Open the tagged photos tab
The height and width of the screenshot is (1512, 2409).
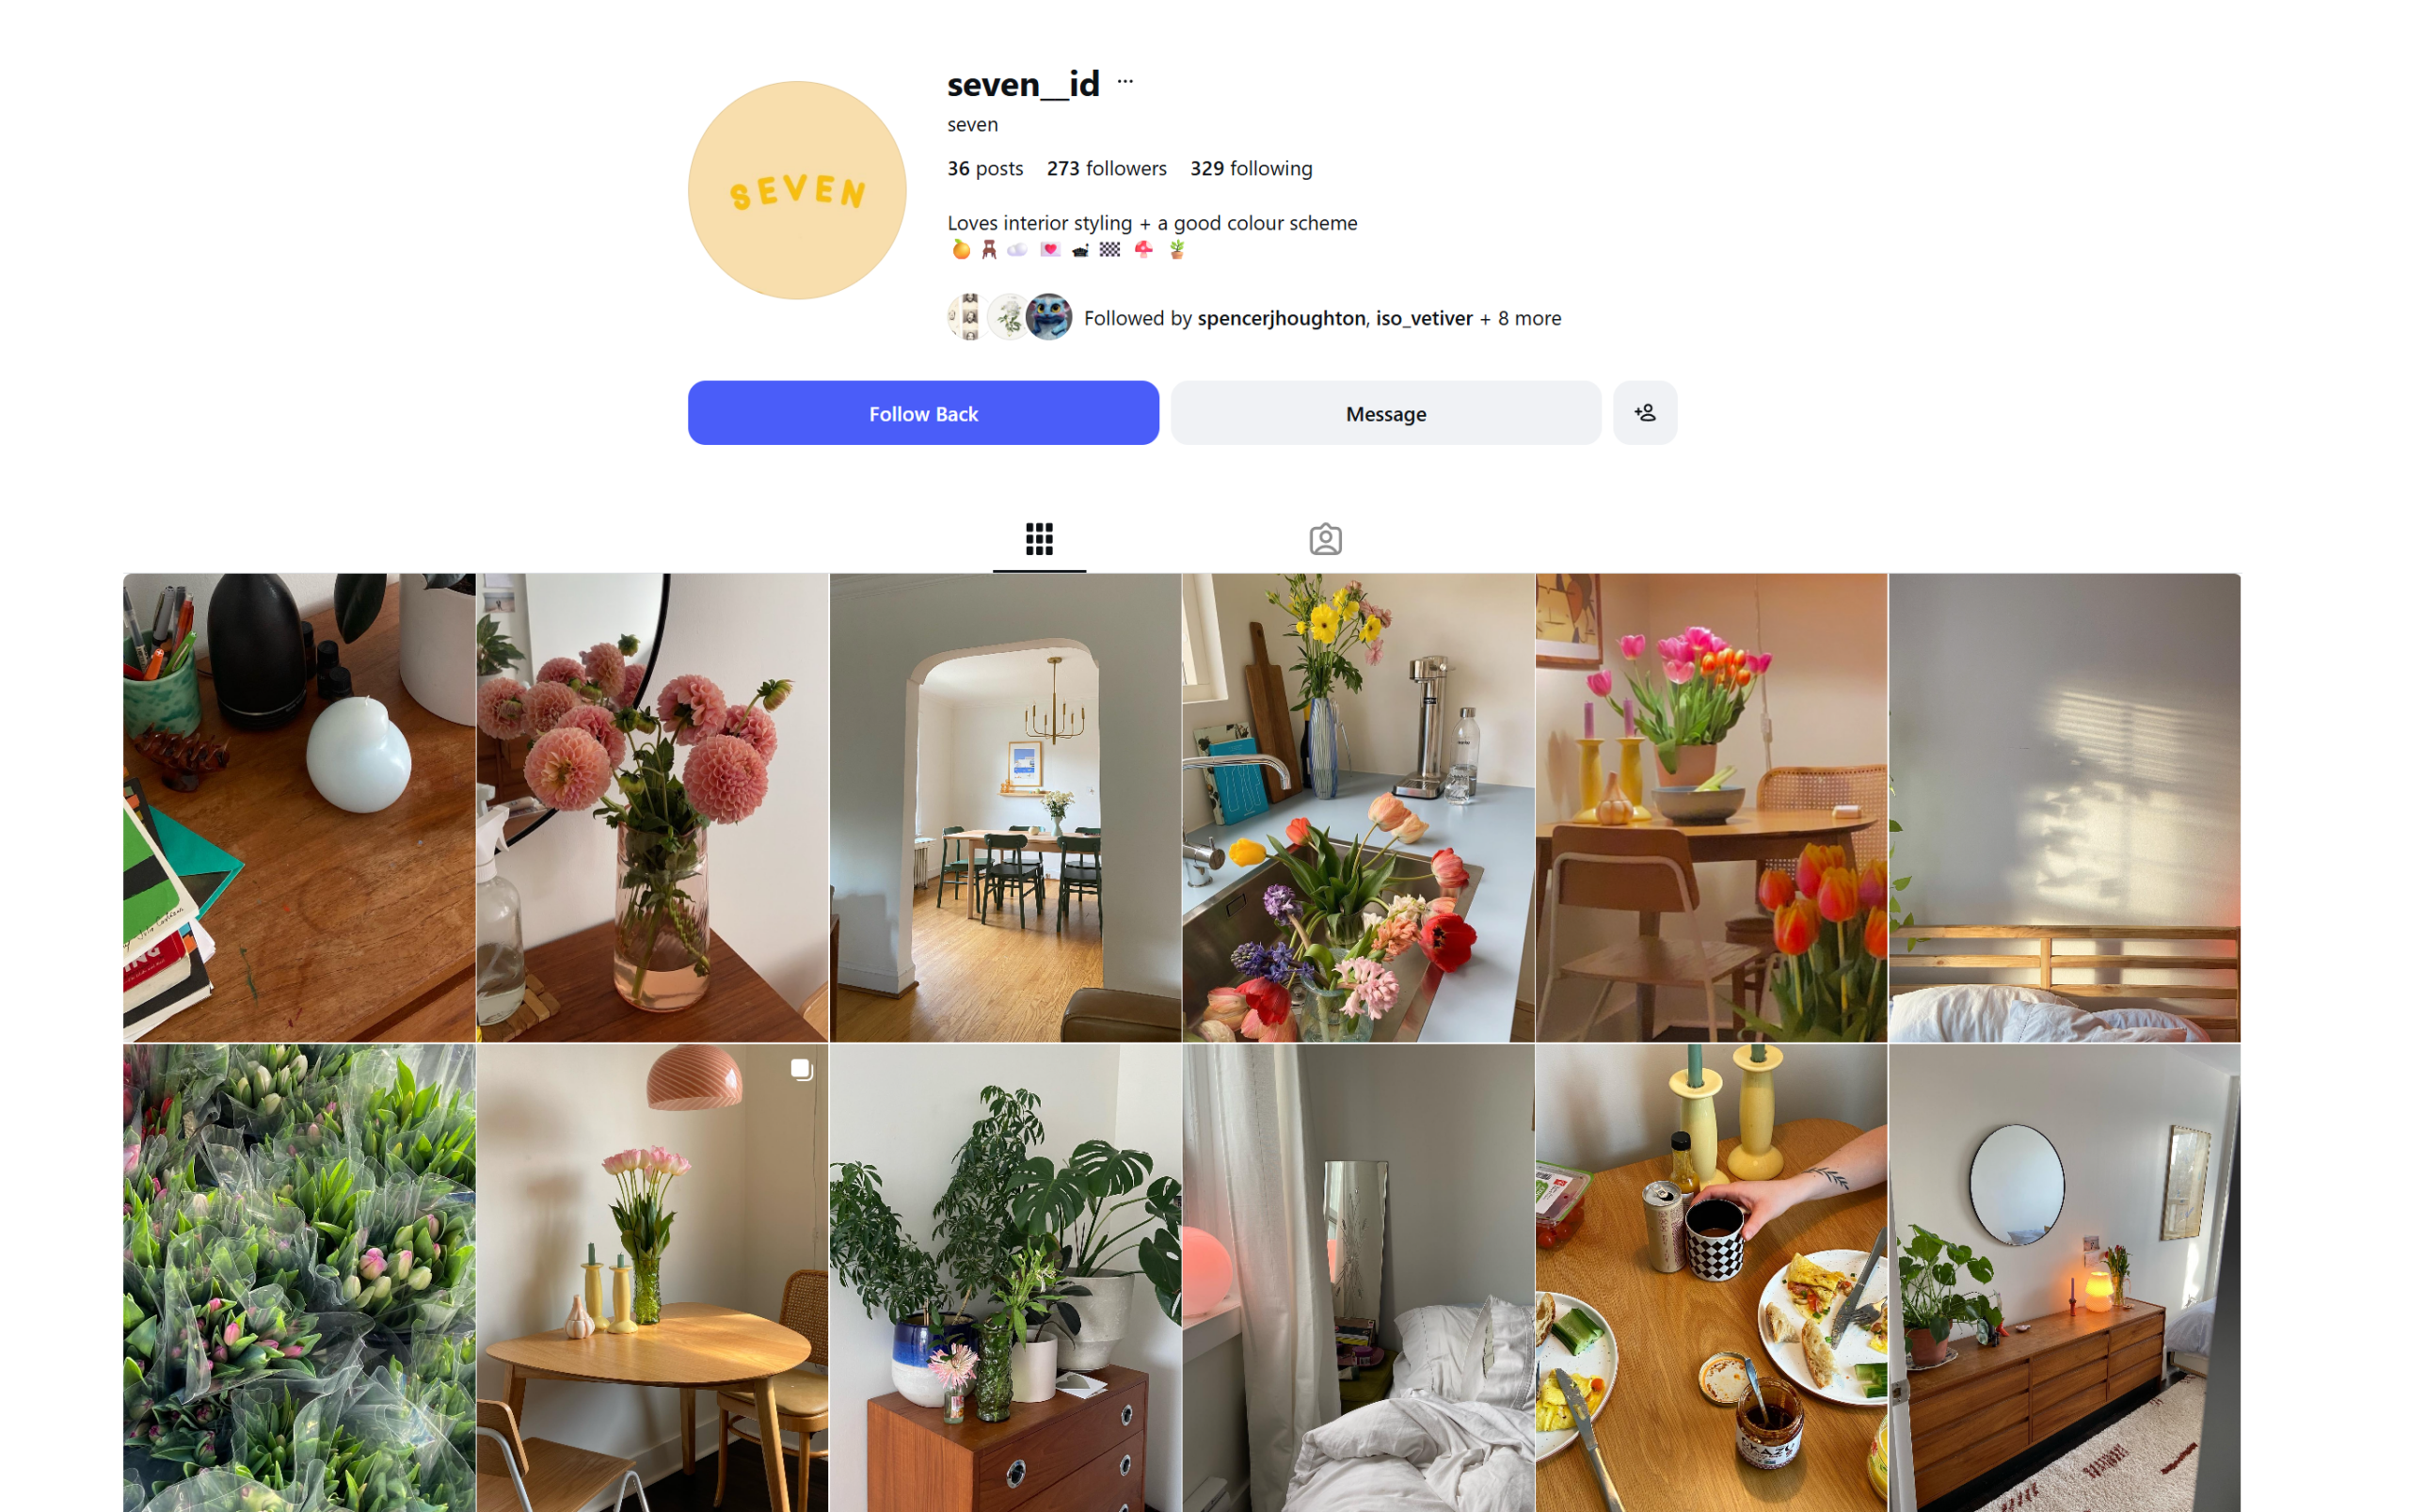coord(1325,539)
